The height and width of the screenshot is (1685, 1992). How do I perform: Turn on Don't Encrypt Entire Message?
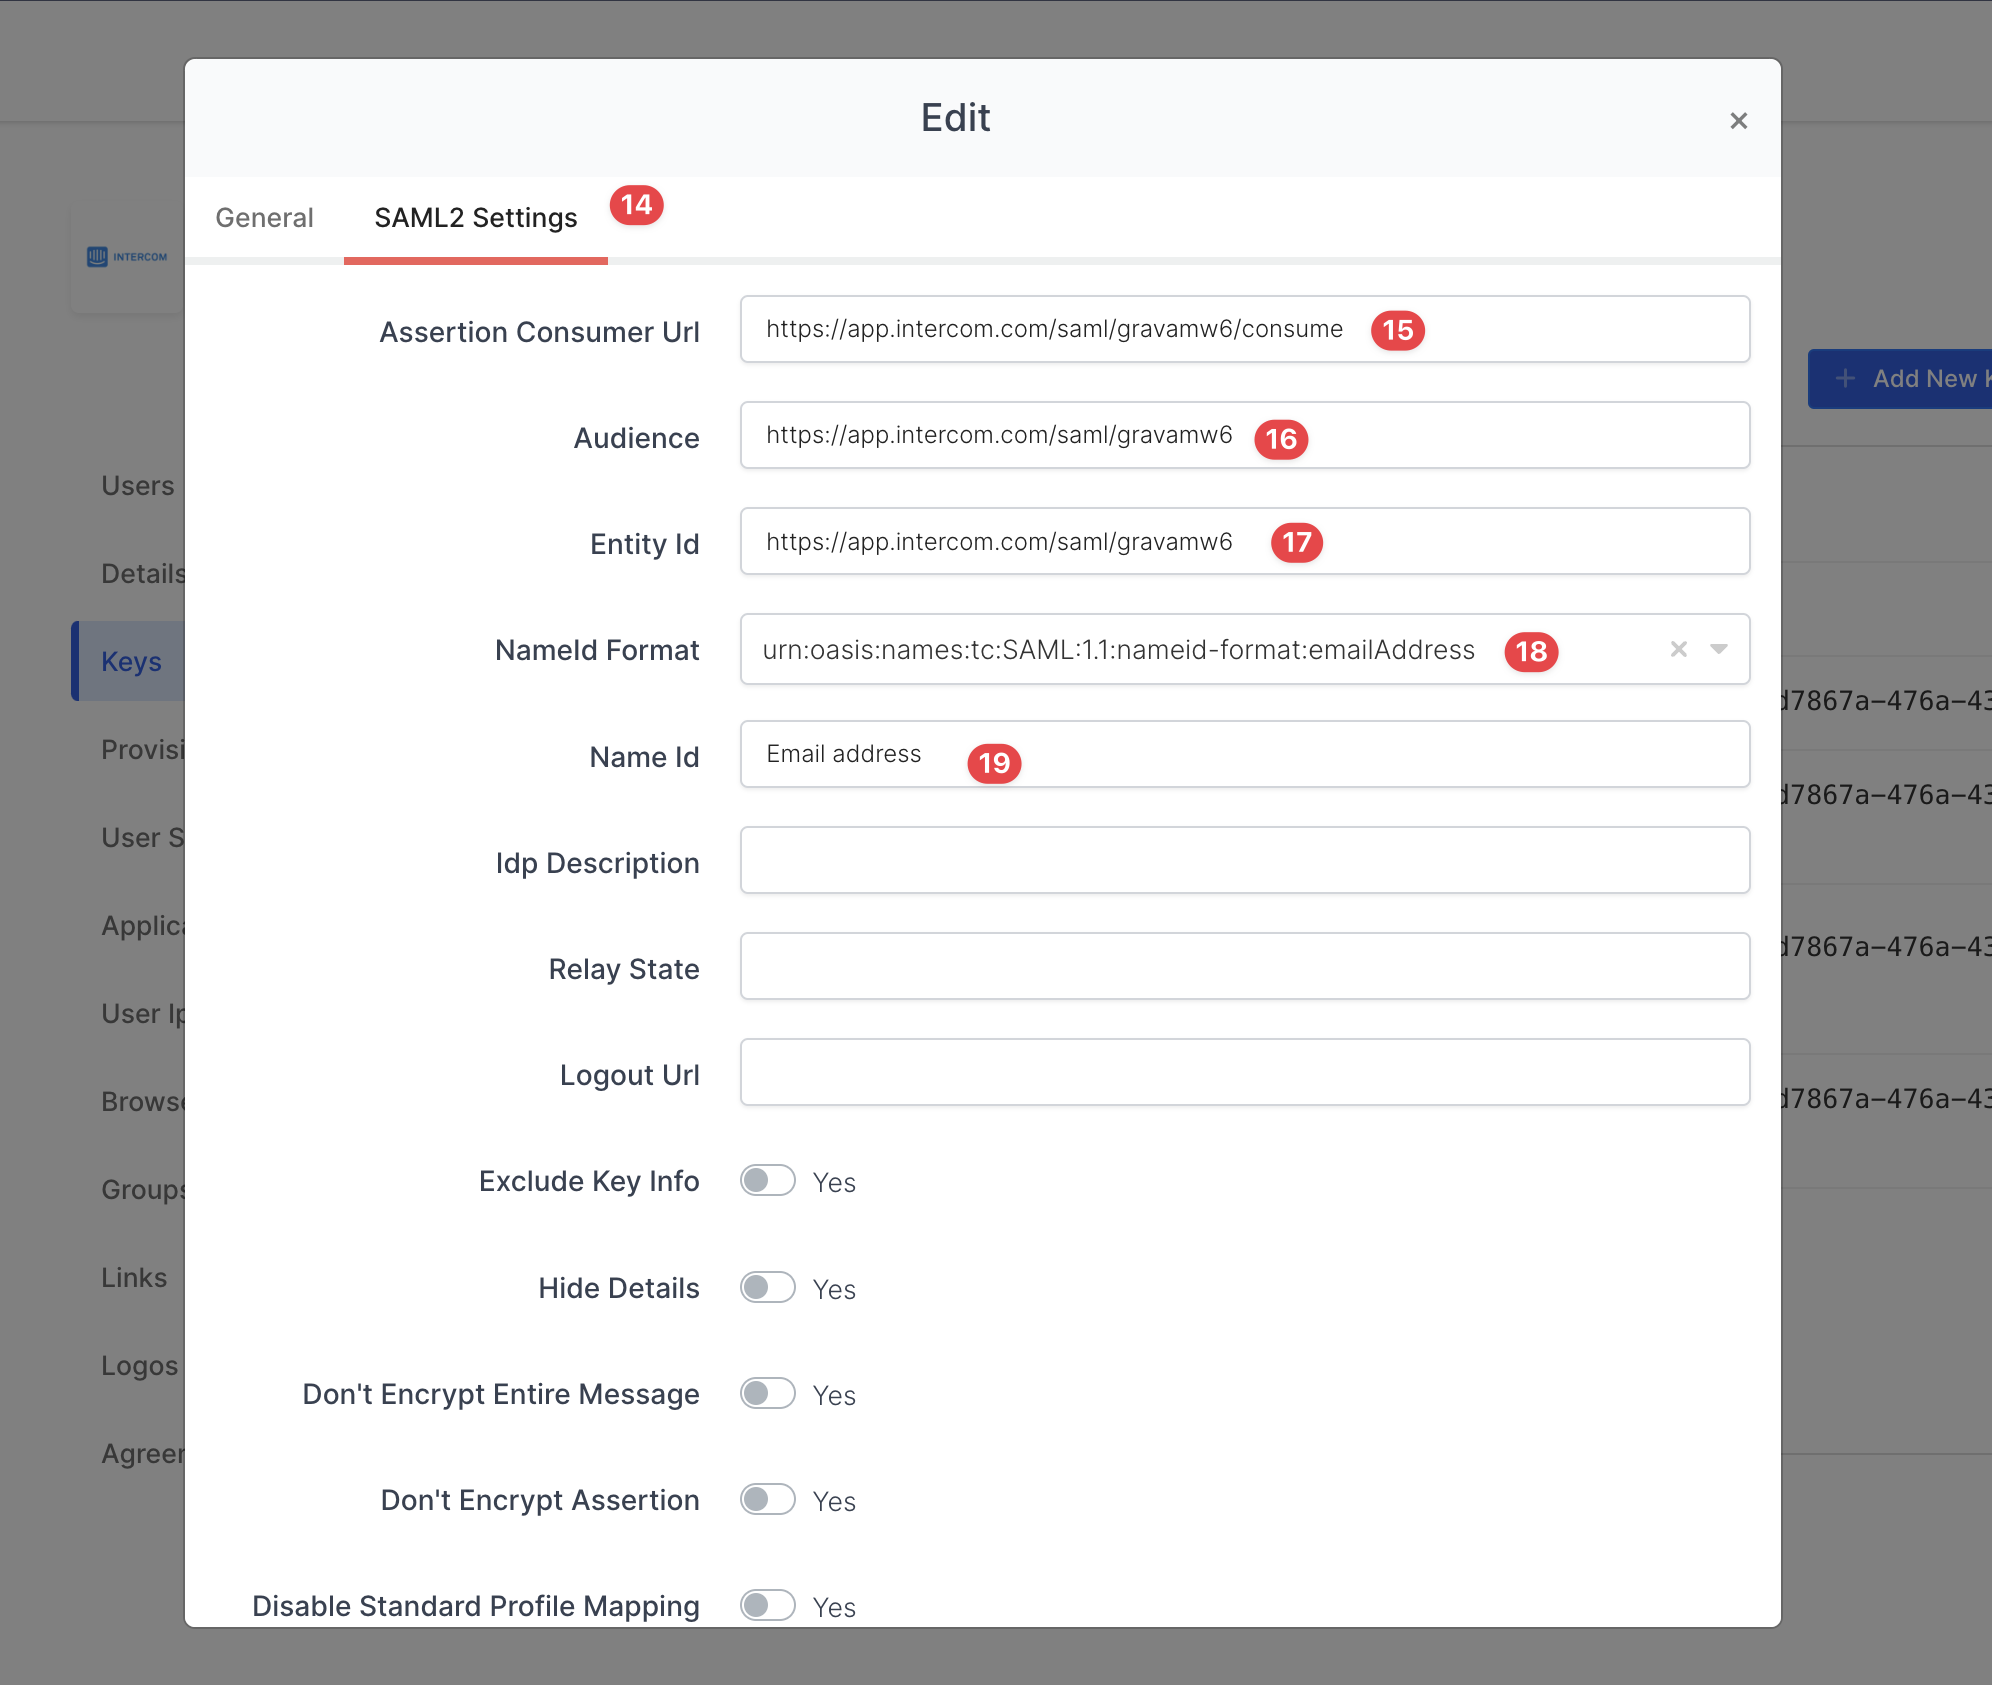tap(767, 1393)
